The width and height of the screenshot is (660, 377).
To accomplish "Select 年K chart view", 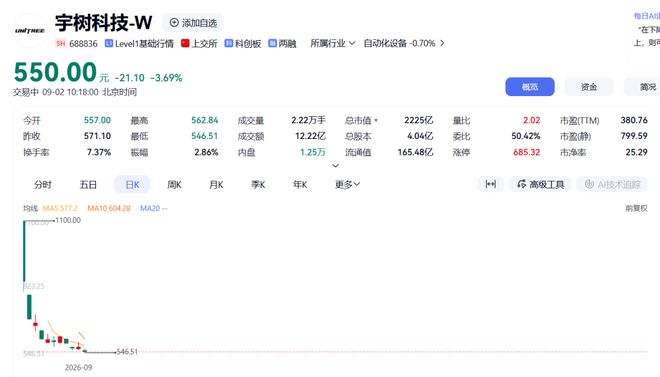I will 300,184.
